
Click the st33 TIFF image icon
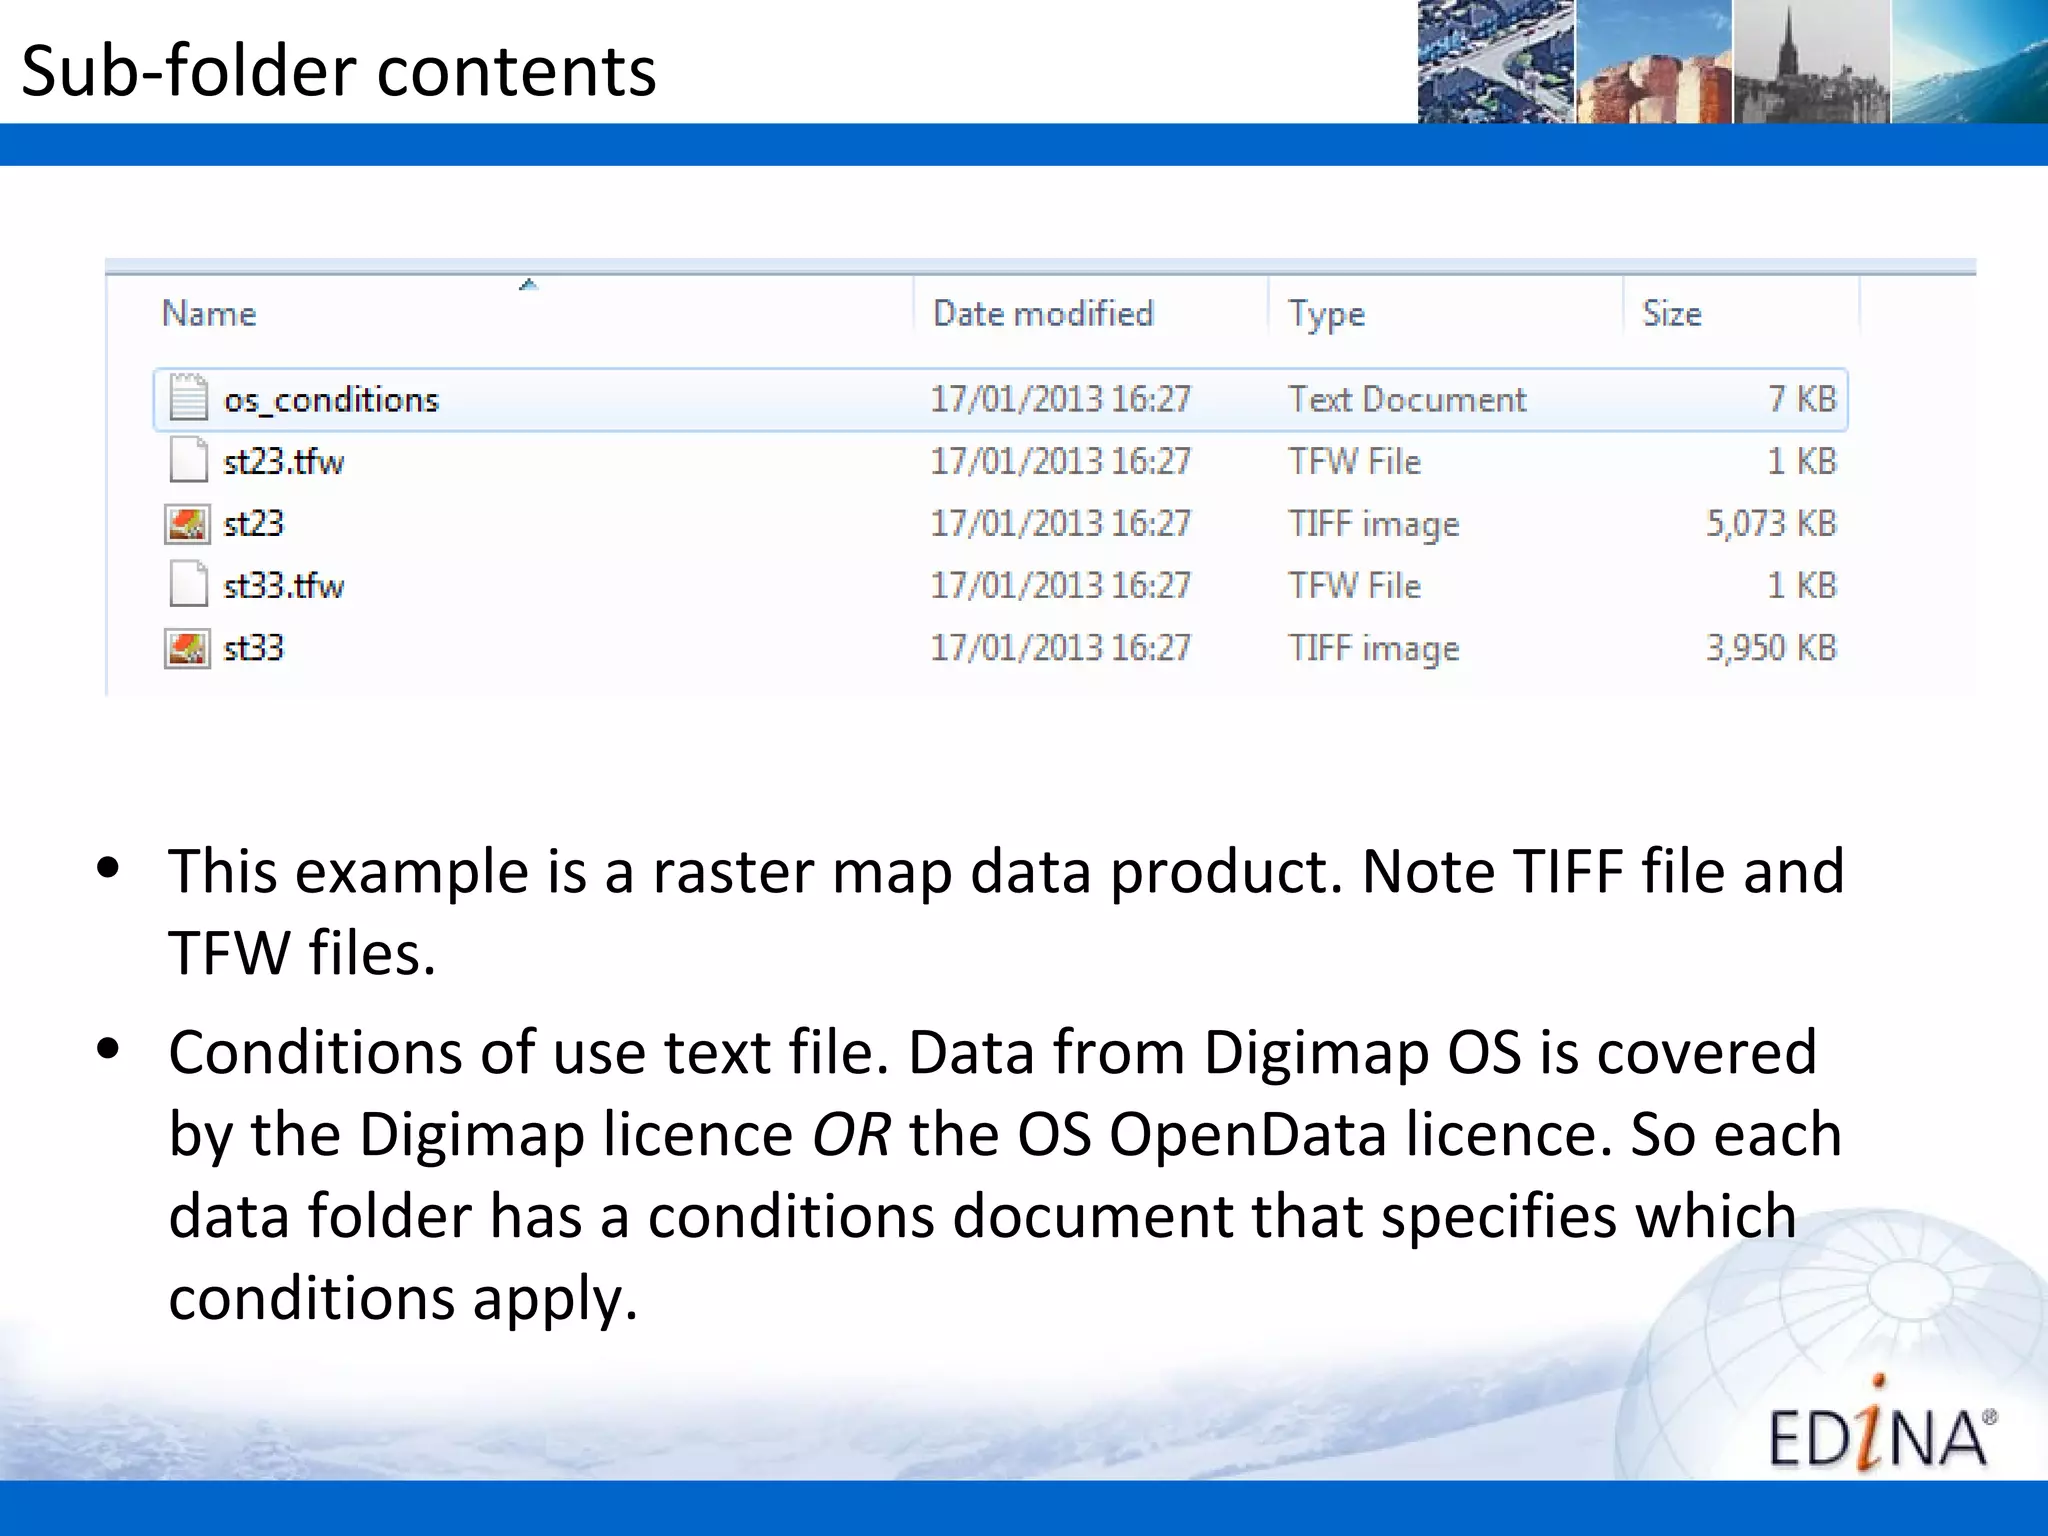(187, 648)
